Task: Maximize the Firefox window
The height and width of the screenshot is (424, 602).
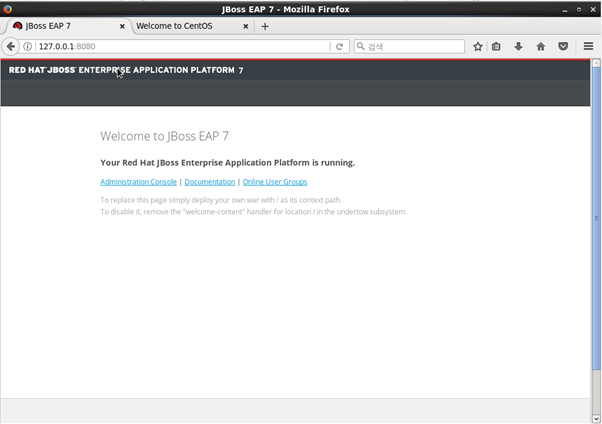Action: click(x=579, y=10)
